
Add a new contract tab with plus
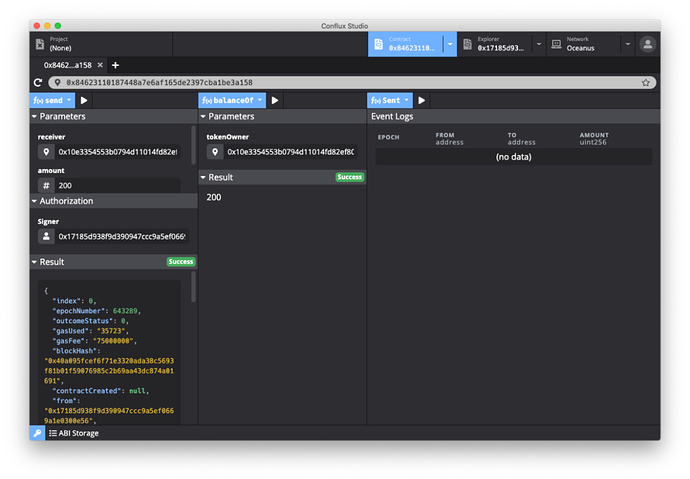point(115,65)
